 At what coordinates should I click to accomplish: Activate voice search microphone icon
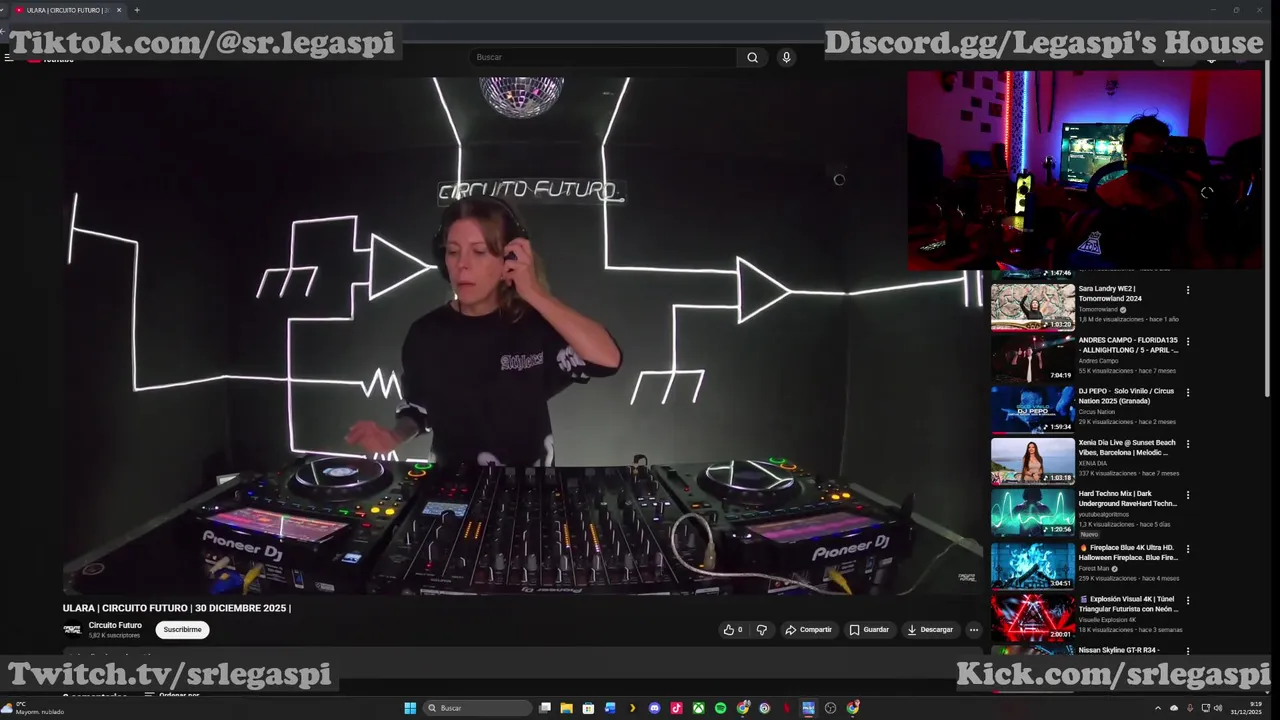[x=786, y=57]
